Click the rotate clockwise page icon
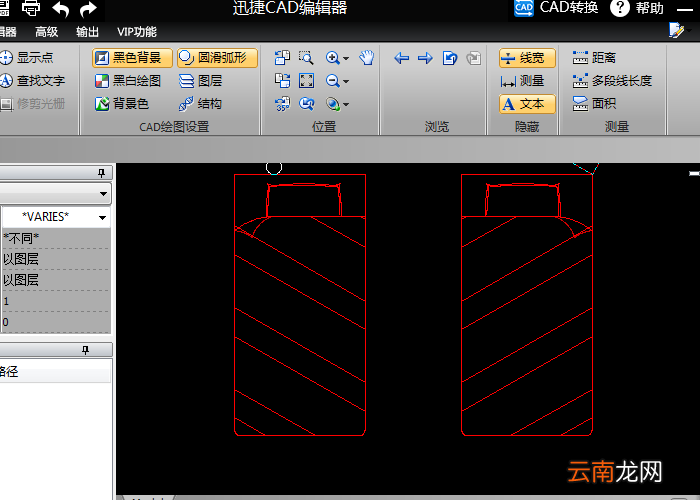This screenshot has width=700, height=500. coord(282,81)
